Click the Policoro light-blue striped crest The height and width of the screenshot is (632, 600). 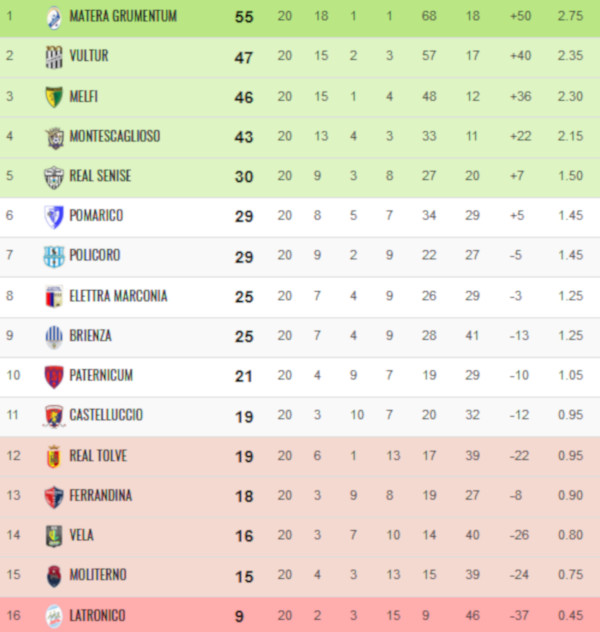pos(54,256)
